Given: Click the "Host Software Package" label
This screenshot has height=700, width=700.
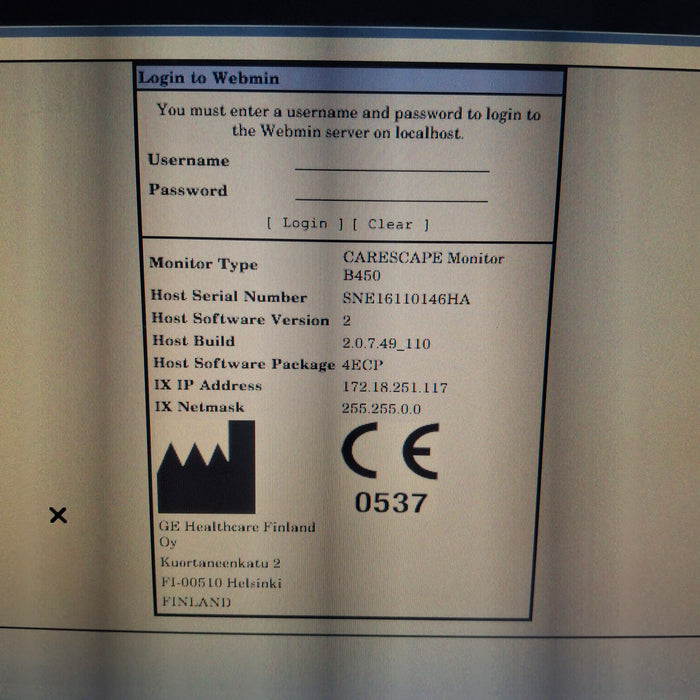Looking at the screenshot, I should 244,363.
